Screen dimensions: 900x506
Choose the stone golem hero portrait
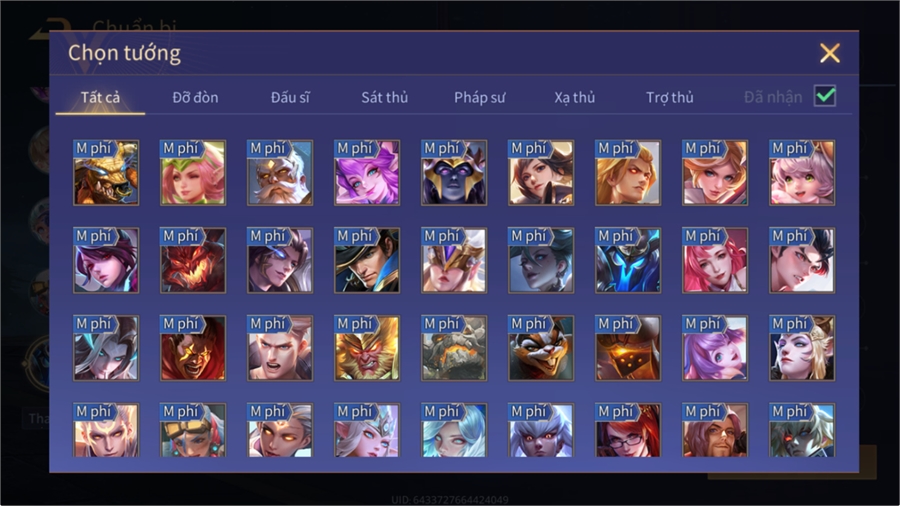coord(454,348)
